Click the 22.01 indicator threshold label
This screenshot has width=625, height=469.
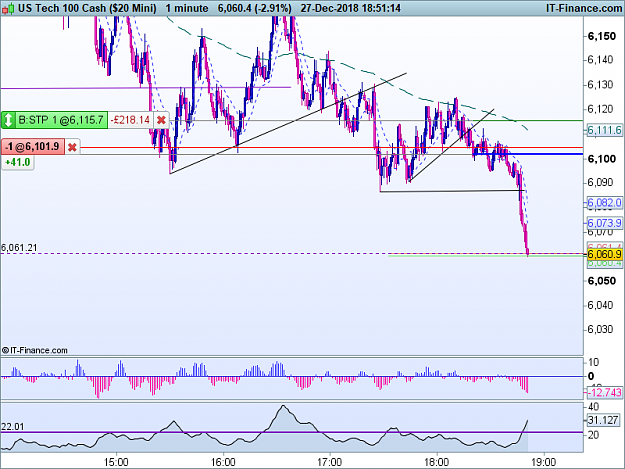[12, 427]
